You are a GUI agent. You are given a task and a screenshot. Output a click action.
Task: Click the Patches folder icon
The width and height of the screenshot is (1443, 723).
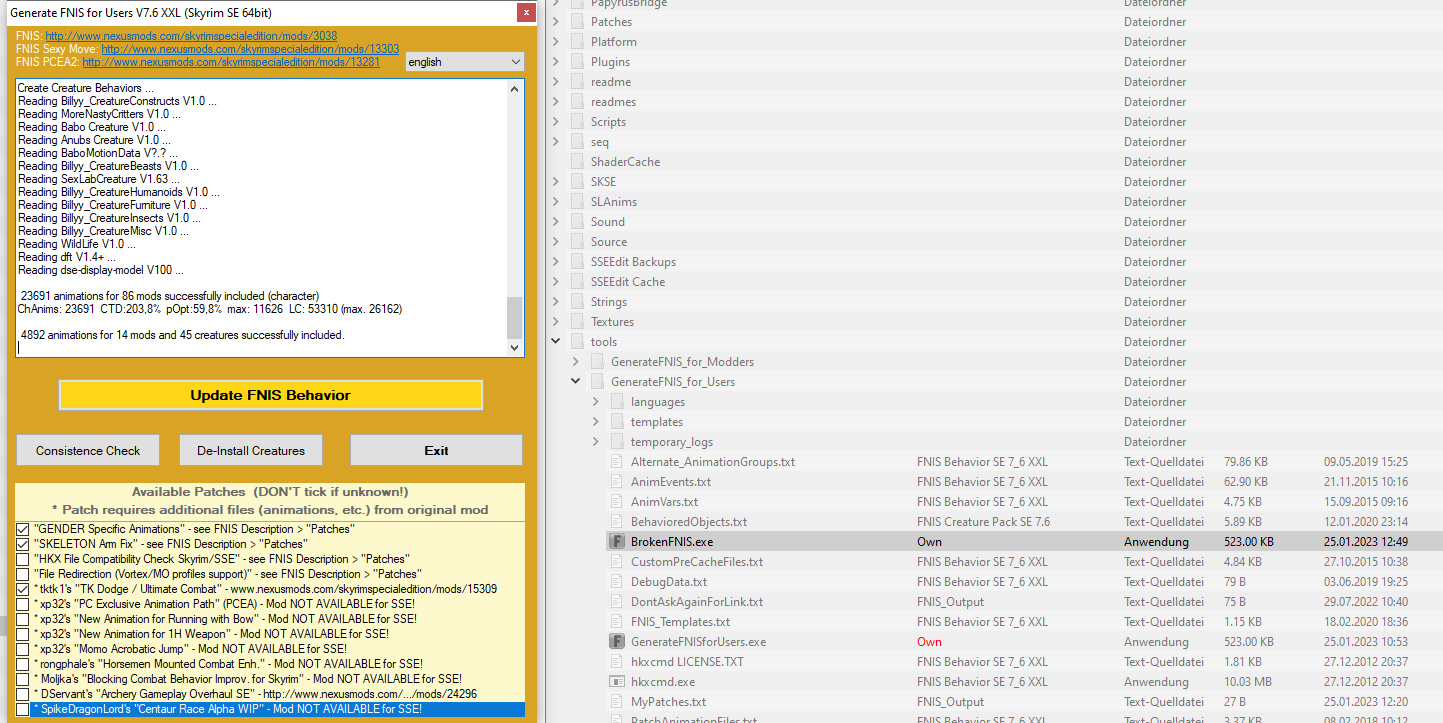tap(577, 21)
